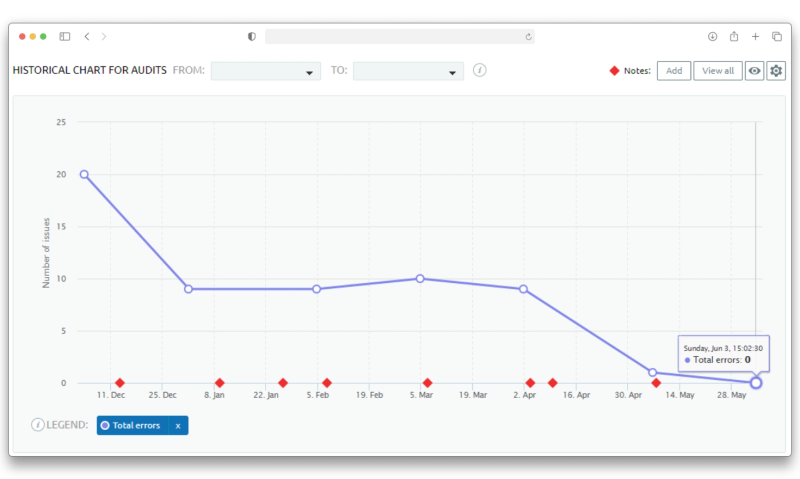Open the FROM date dropdown
The width and height of the screenshot is (800, 479).
coord(265,71)
